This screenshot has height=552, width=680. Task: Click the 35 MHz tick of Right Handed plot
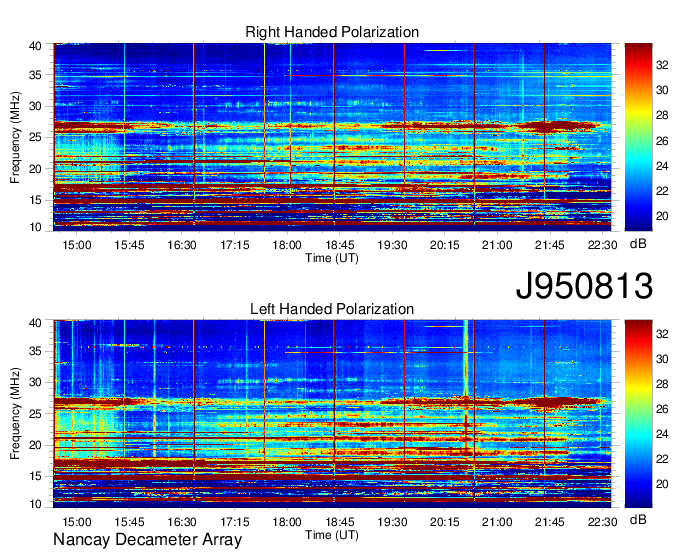coord(35,75)
